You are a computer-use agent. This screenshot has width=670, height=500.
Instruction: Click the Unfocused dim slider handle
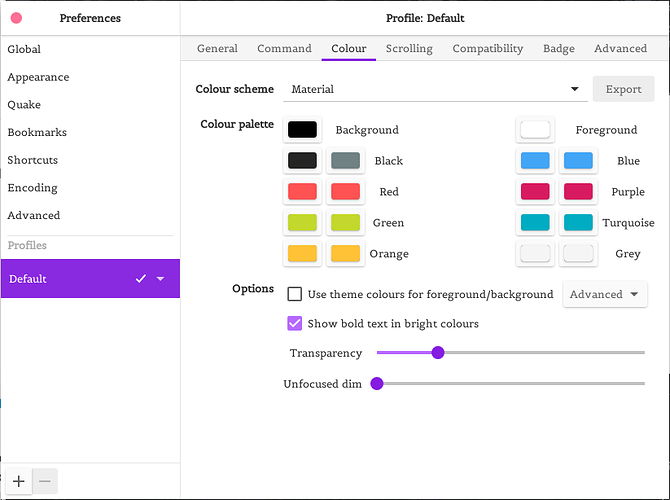[x=377, y=383]
